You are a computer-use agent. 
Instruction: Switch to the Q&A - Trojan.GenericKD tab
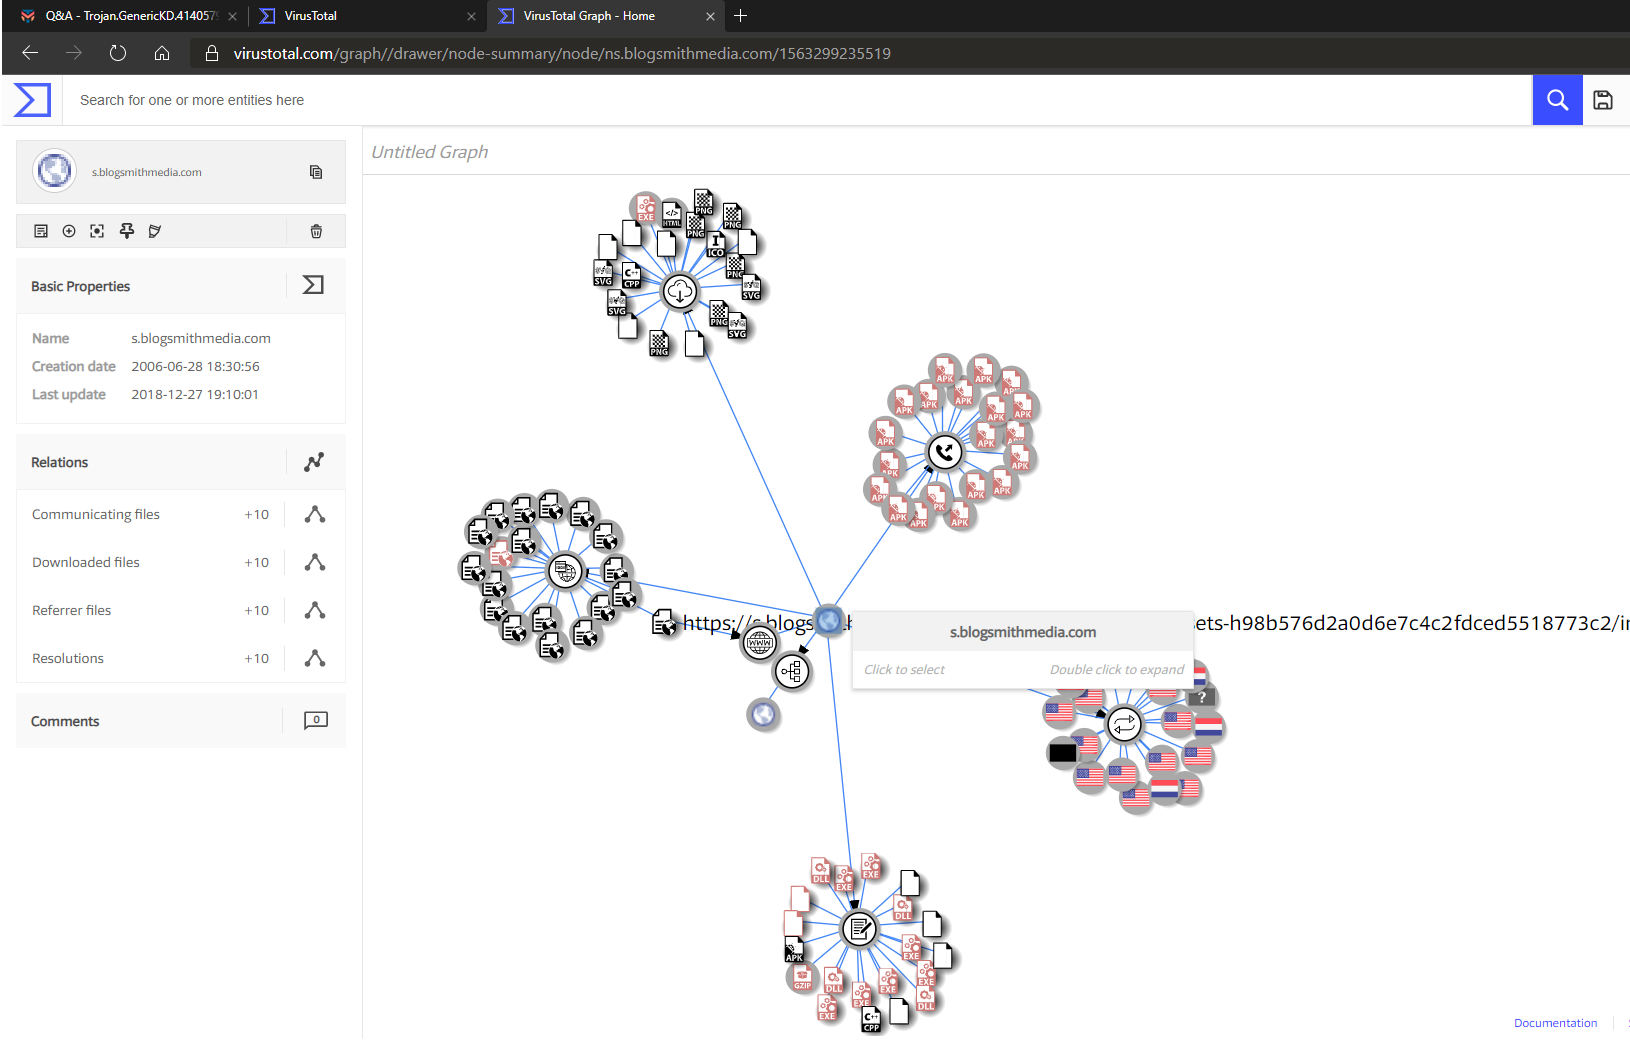point(130,16)
